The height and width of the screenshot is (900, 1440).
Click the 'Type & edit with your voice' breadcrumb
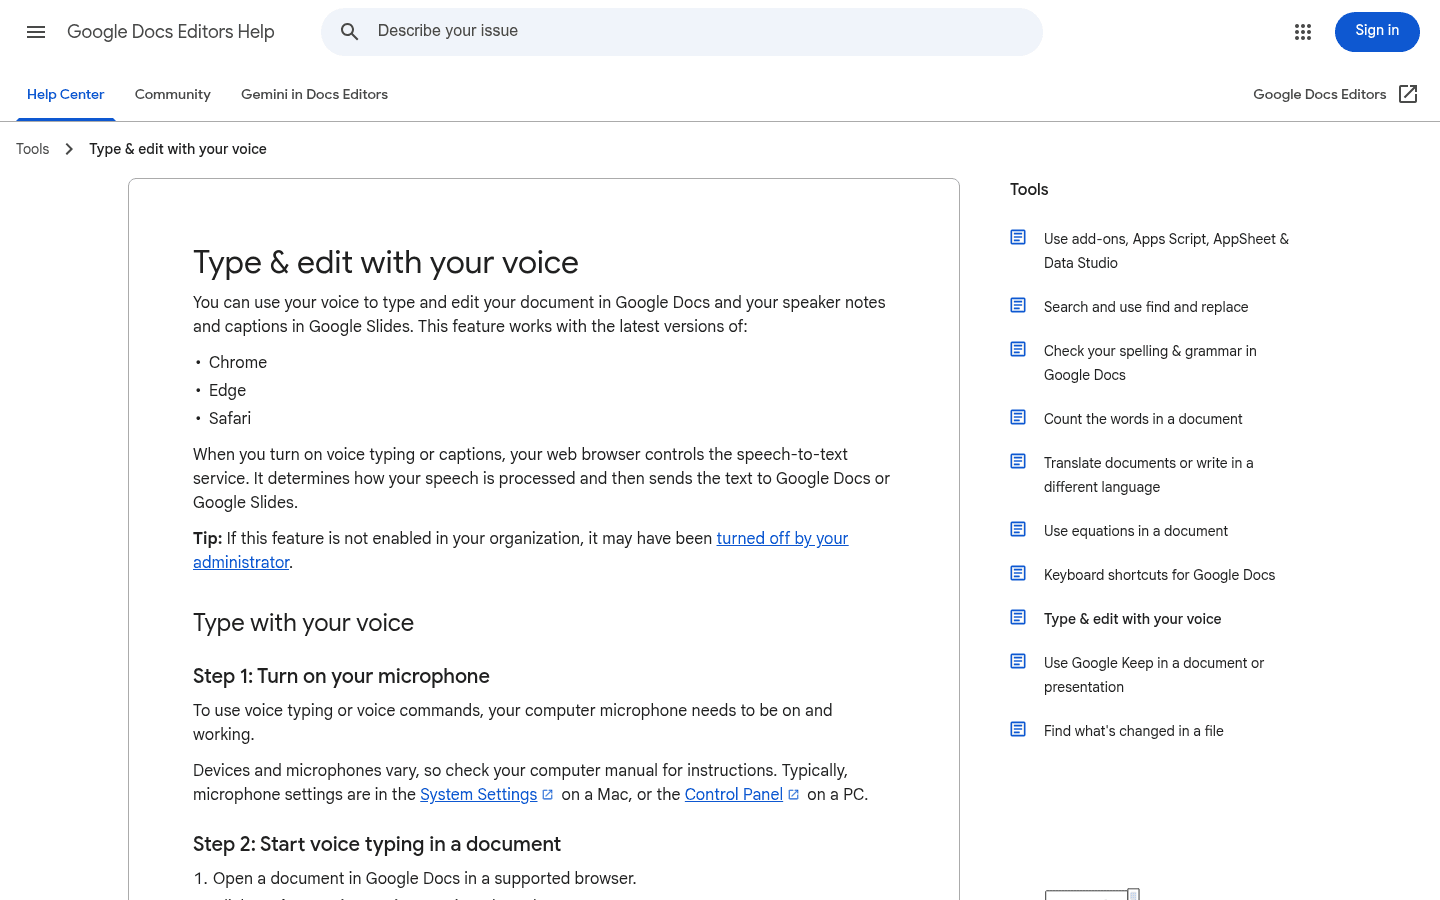(178, 149)
